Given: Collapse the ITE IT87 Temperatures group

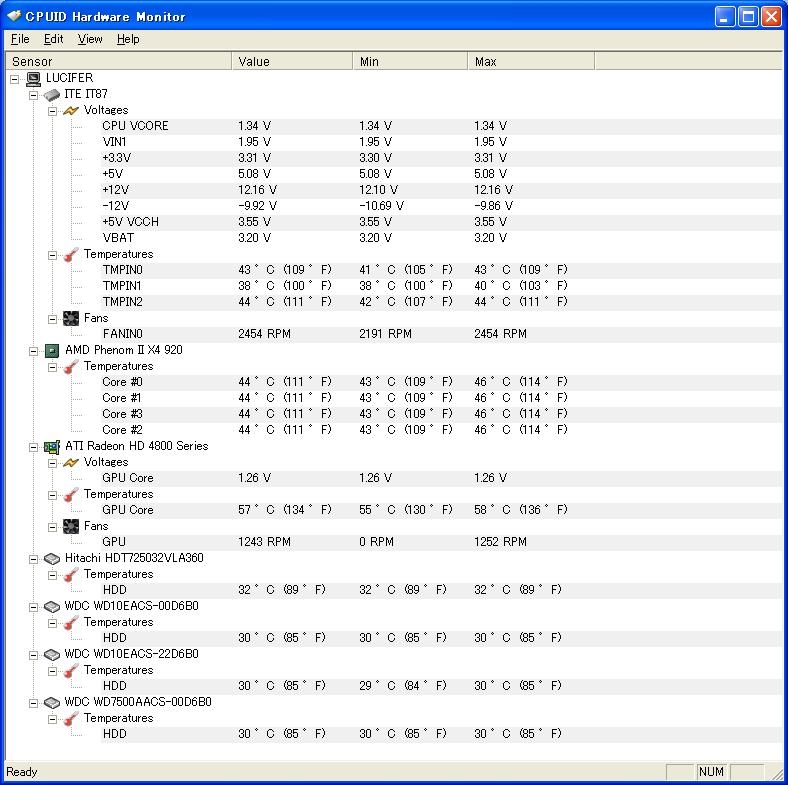Looking at the screenshot, I should point(52,255).
